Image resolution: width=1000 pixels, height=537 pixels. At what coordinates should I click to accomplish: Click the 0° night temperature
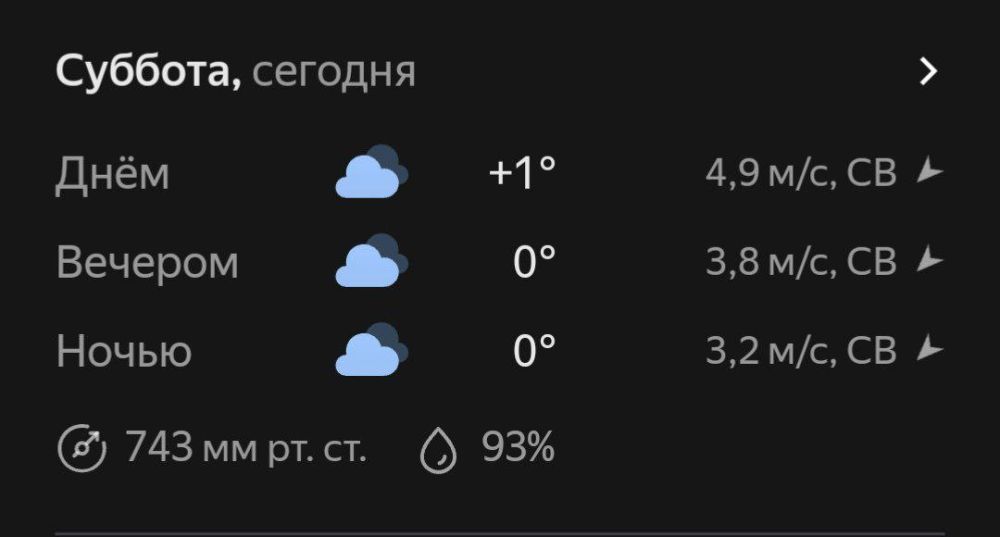[x=535, y=351]
